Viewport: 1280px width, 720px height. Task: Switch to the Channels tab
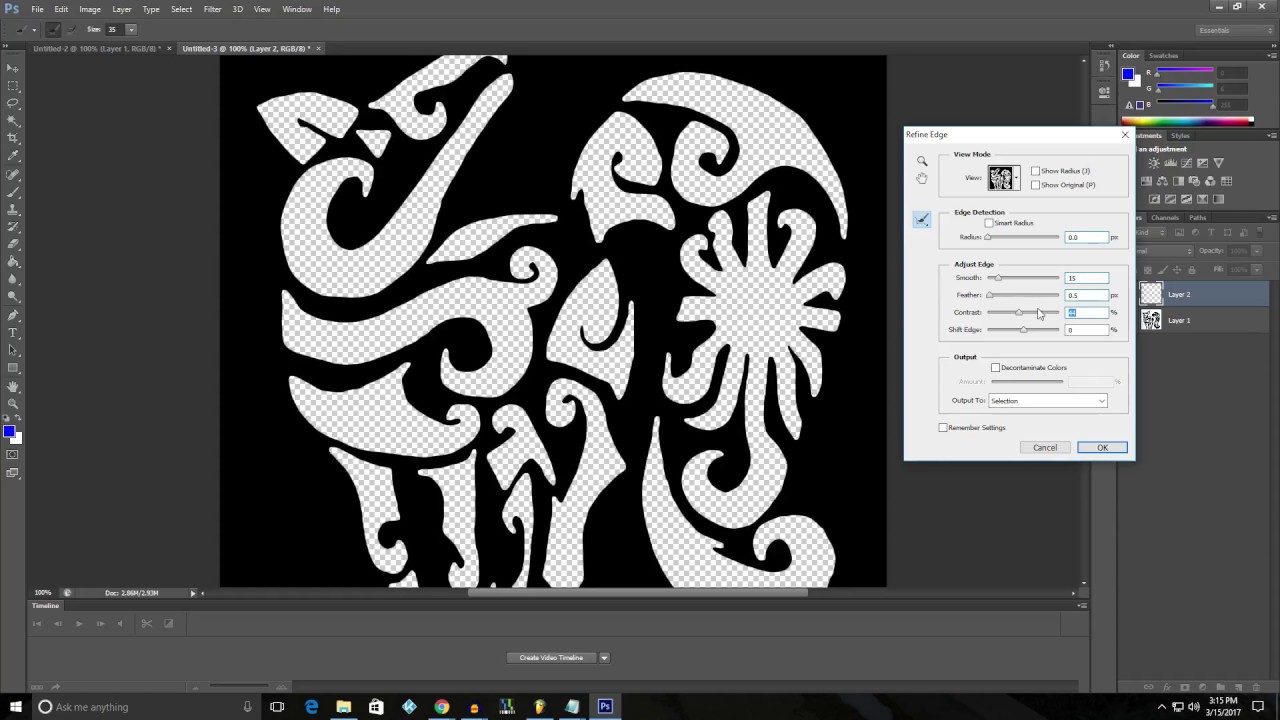(x=1164, y=218)
